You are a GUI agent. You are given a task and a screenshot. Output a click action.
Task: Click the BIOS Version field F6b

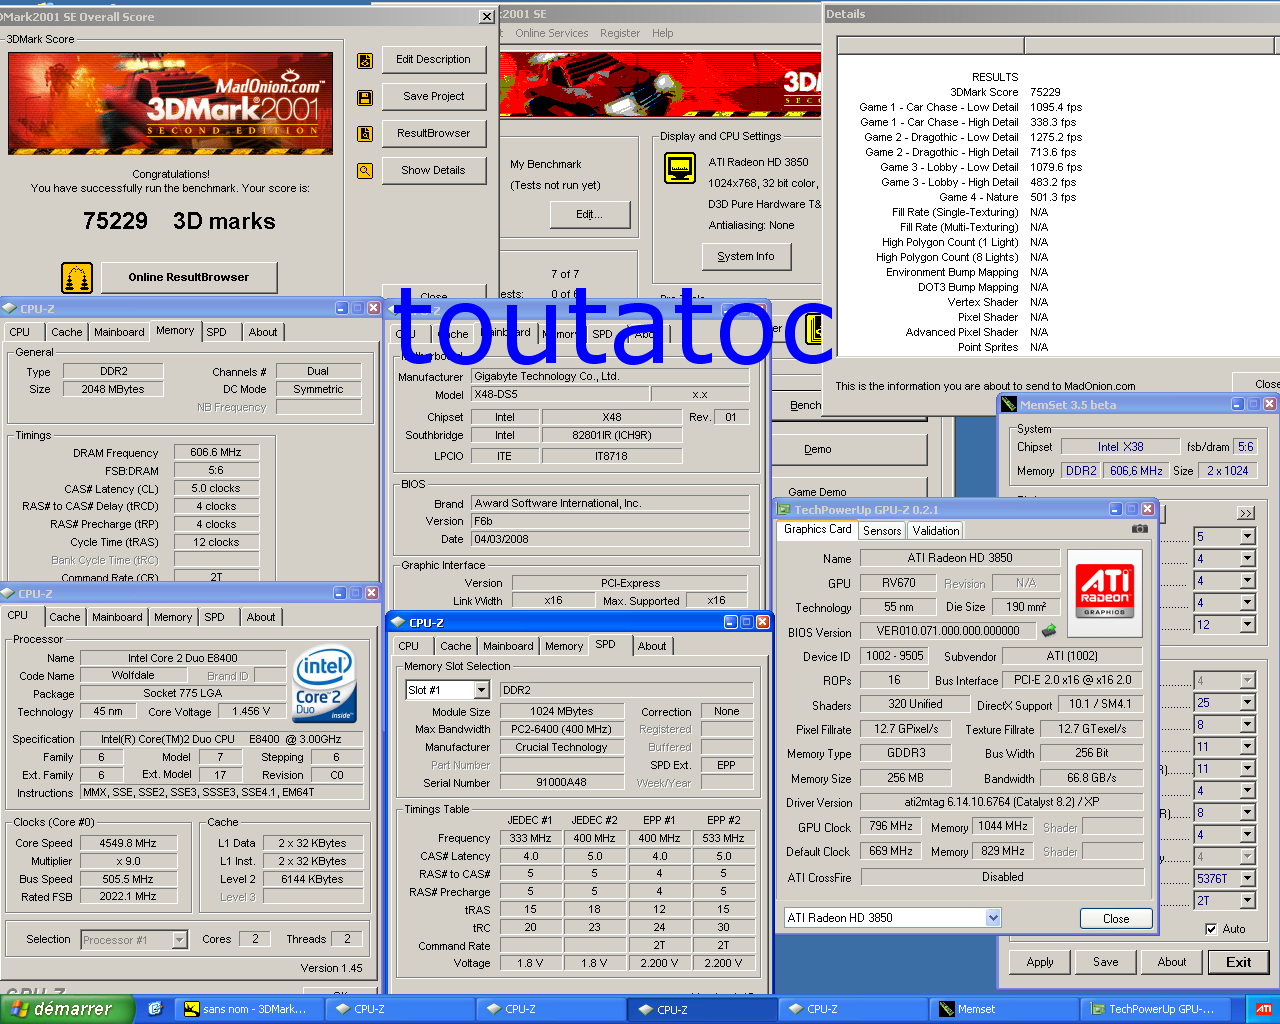point(609,521)
